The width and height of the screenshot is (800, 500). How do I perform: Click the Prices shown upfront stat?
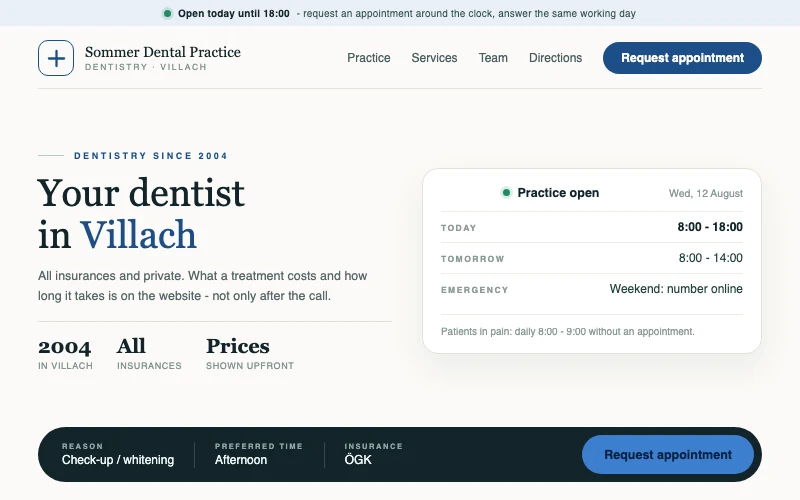pos(250,353)
